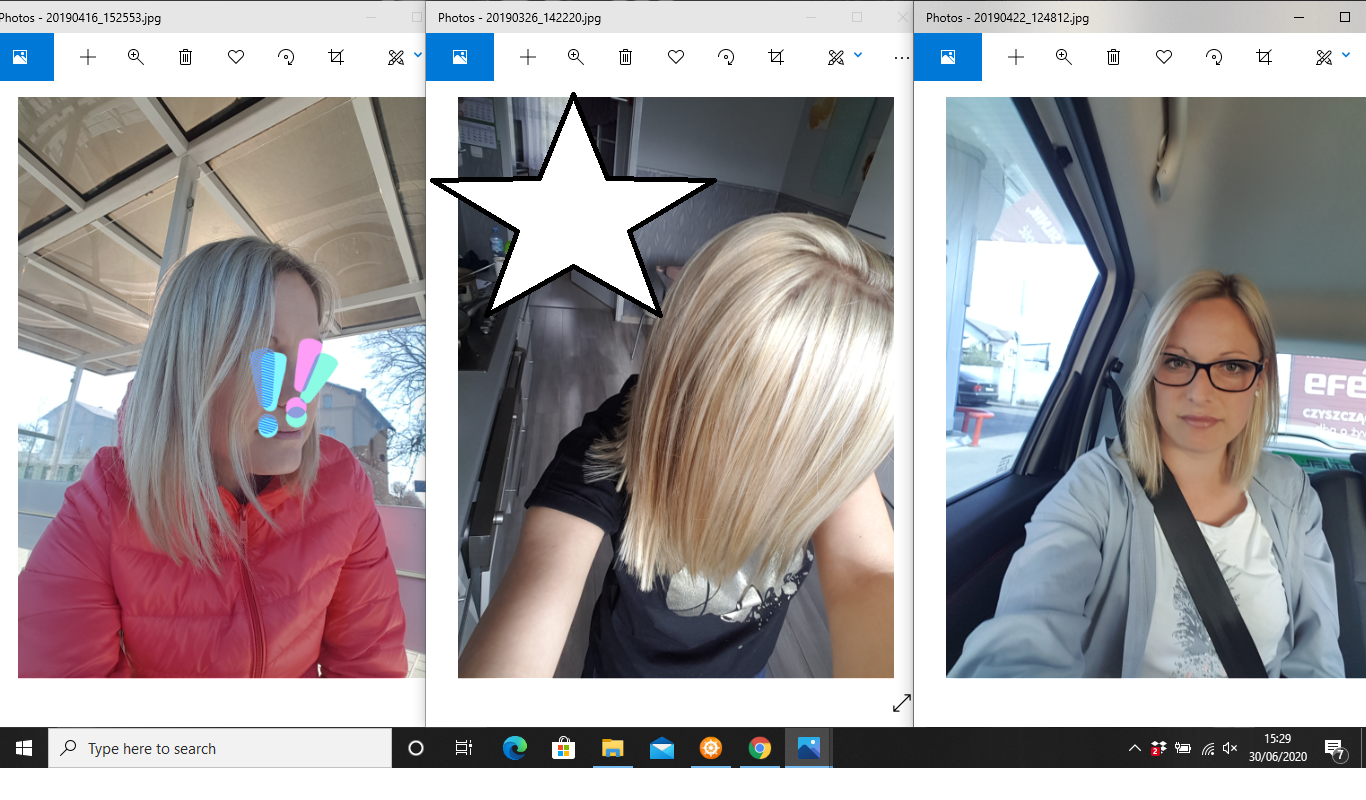The width and height of the screenshot is (1366, 800).
Task: Open the notification center with 7 notifications
Action: pos(1334,748)
